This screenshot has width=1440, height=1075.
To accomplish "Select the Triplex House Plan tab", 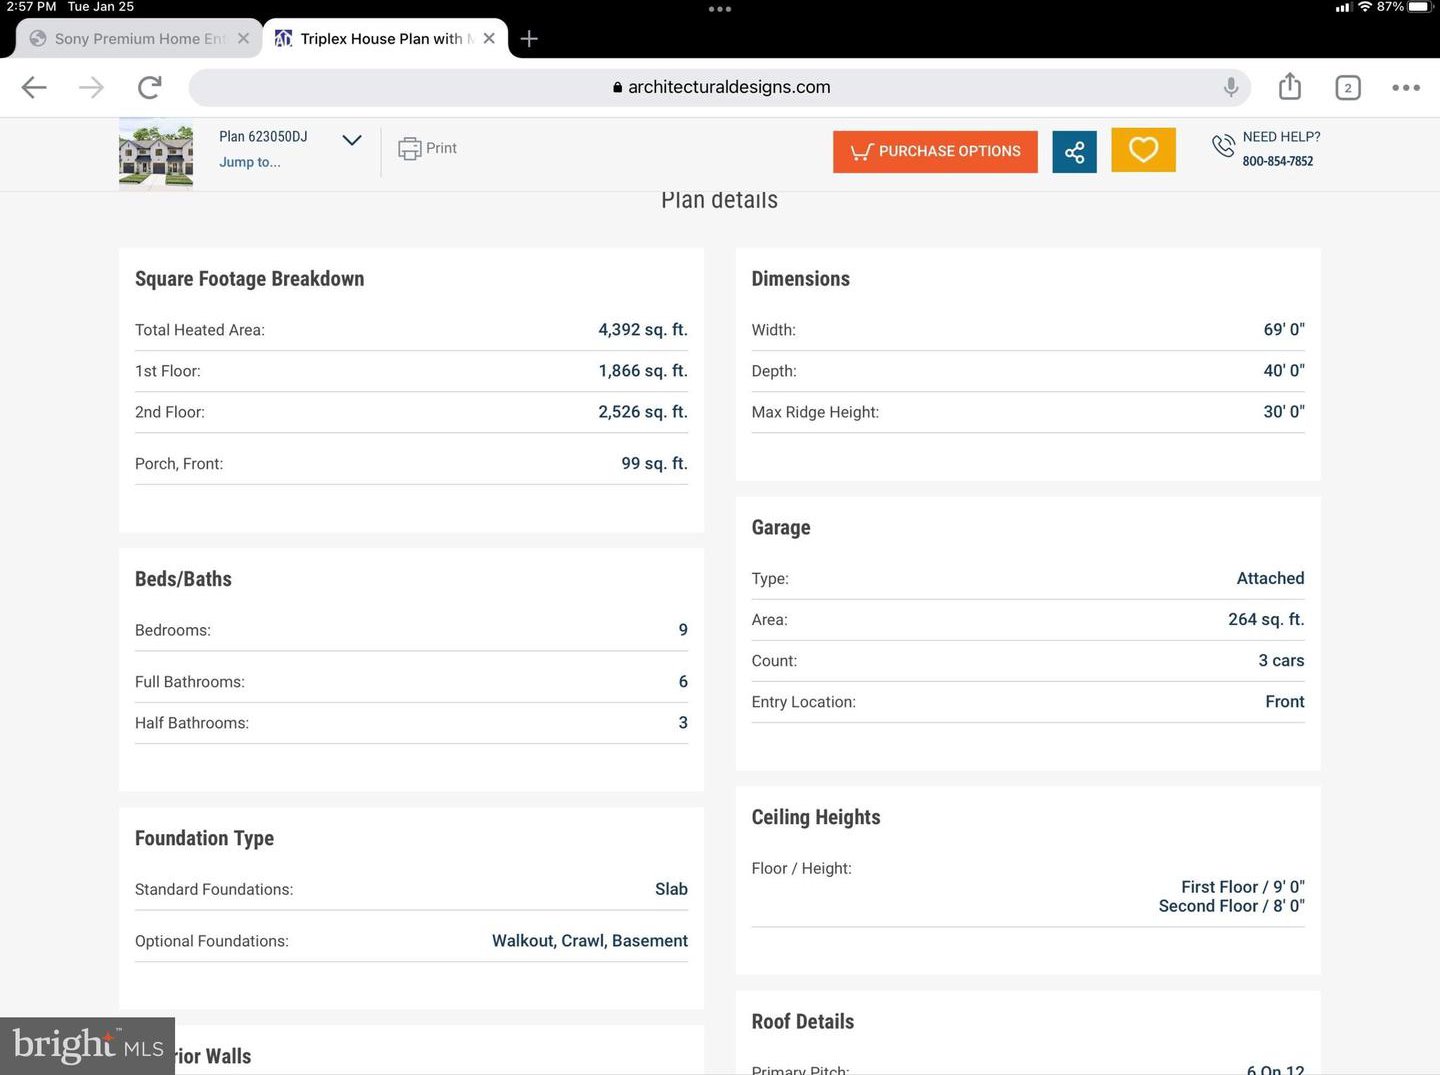I will [380, 39].
